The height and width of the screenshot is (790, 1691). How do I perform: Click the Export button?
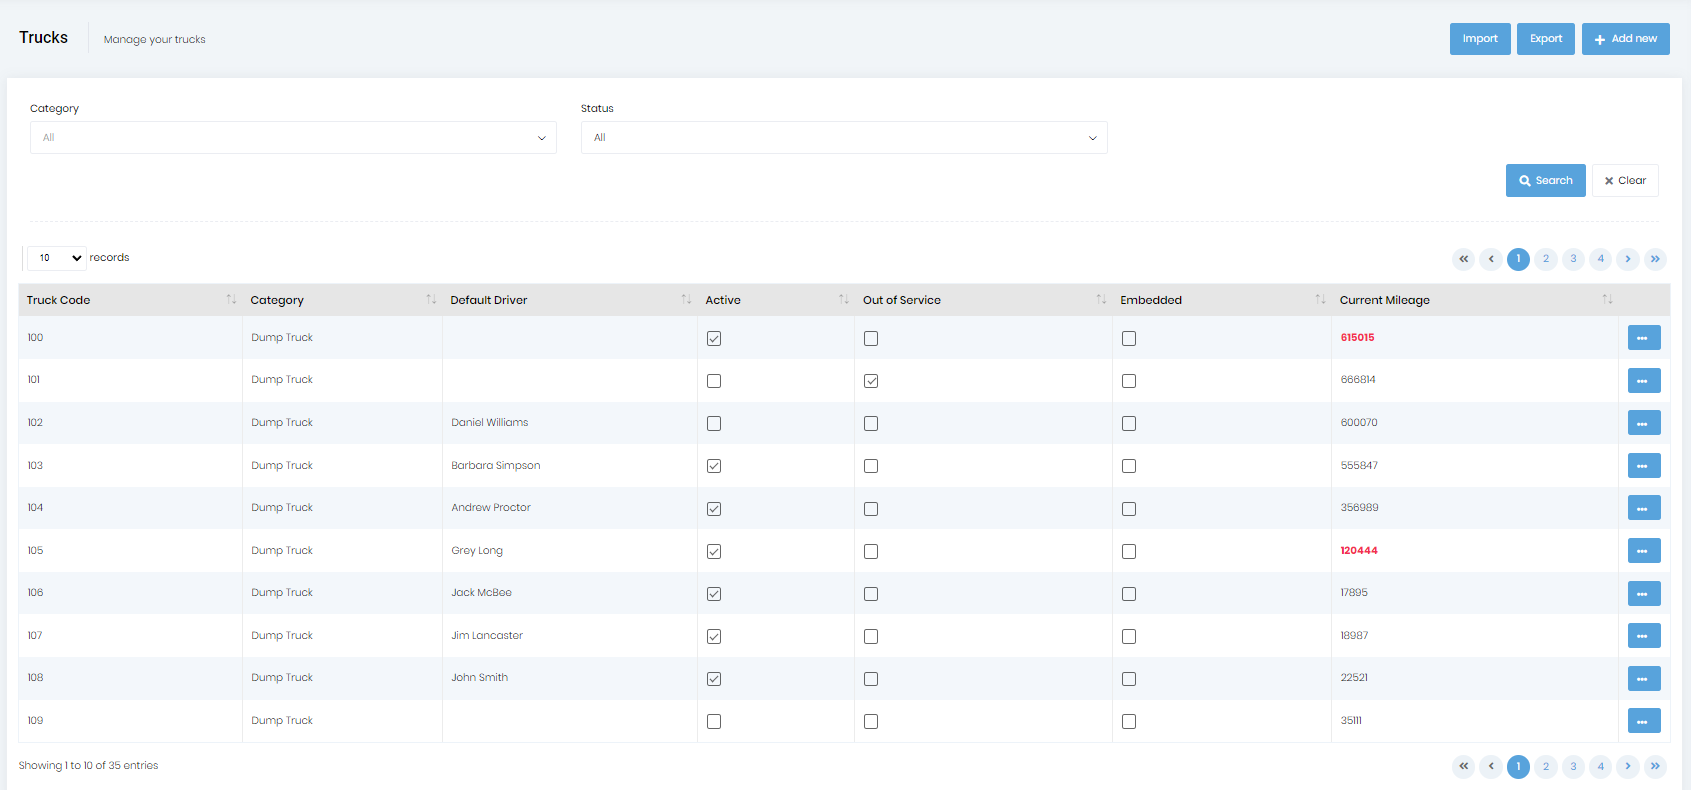coord(1545,39)
